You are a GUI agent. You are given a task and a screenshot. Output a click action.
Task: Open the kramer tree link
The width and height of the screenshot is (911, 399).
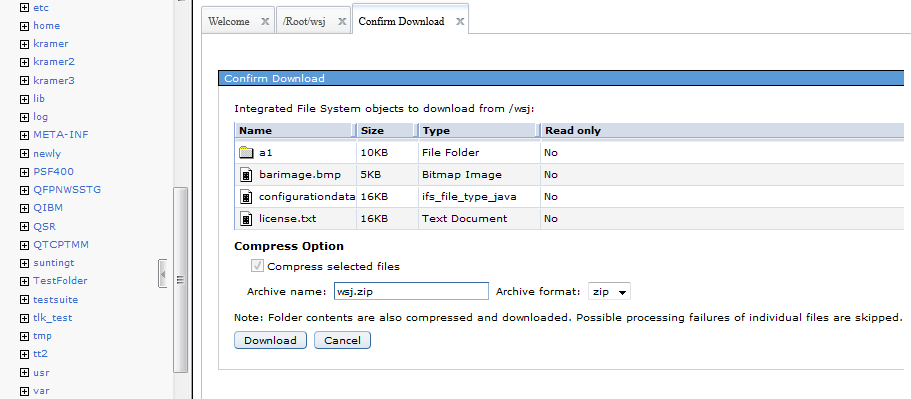(51, 44)
